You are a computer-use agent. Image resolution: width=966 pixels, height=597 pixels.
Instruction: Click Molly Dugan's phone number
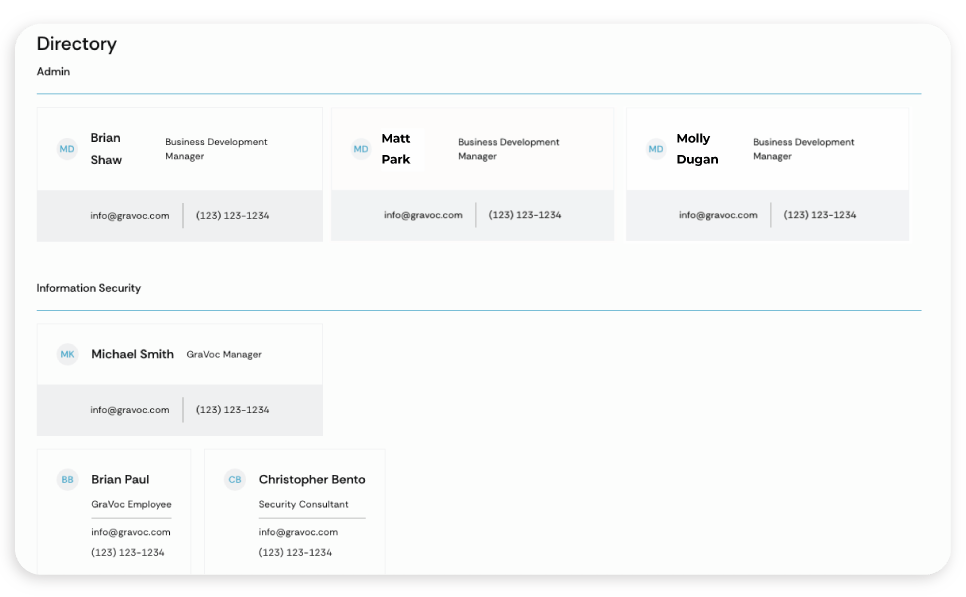[x=820, y=214]
